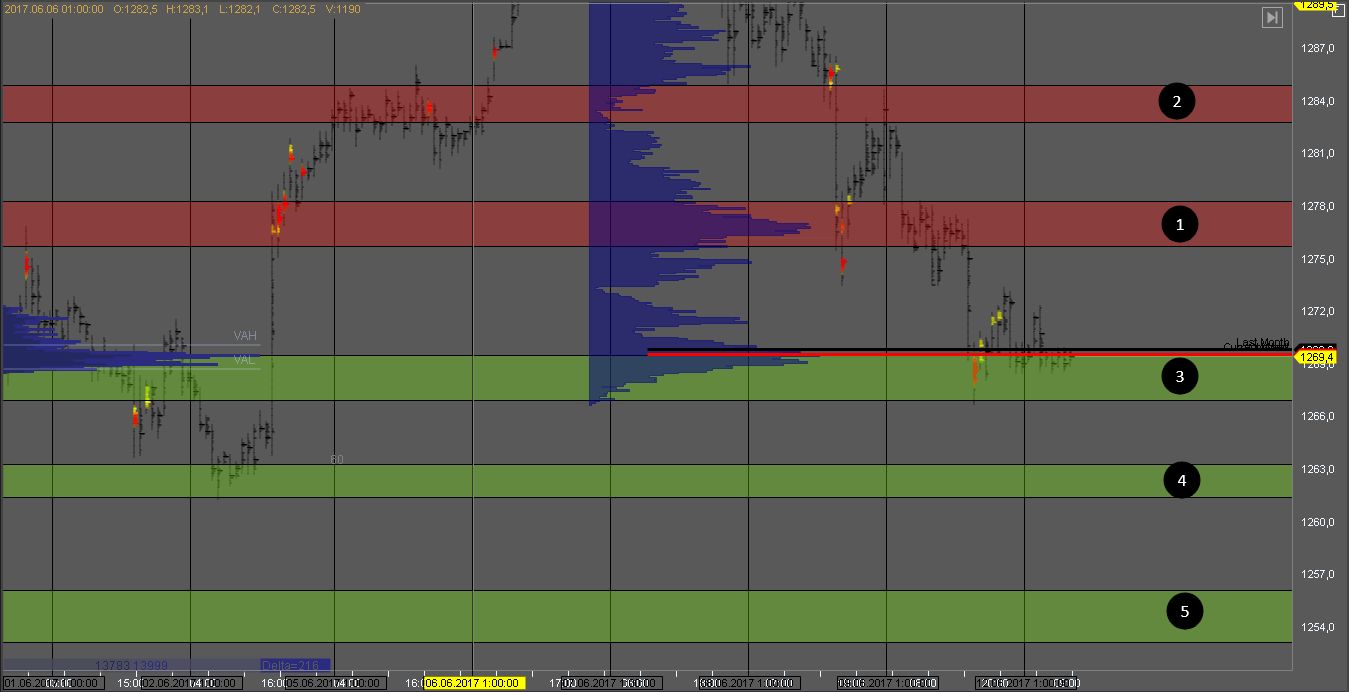Select the red horizontal level line
The width and height of the screenshot is (1349, 692).
coord(900,354)
